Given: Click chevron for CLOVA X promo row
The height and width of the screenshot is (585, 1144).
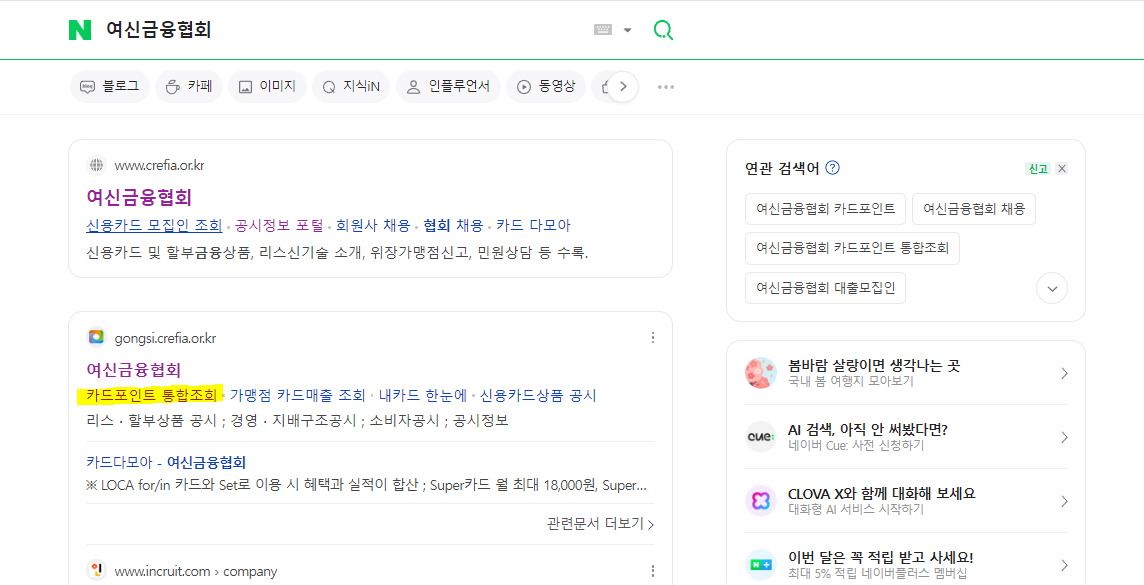Looking at the screenshot, I should (x=1064, y=501).
